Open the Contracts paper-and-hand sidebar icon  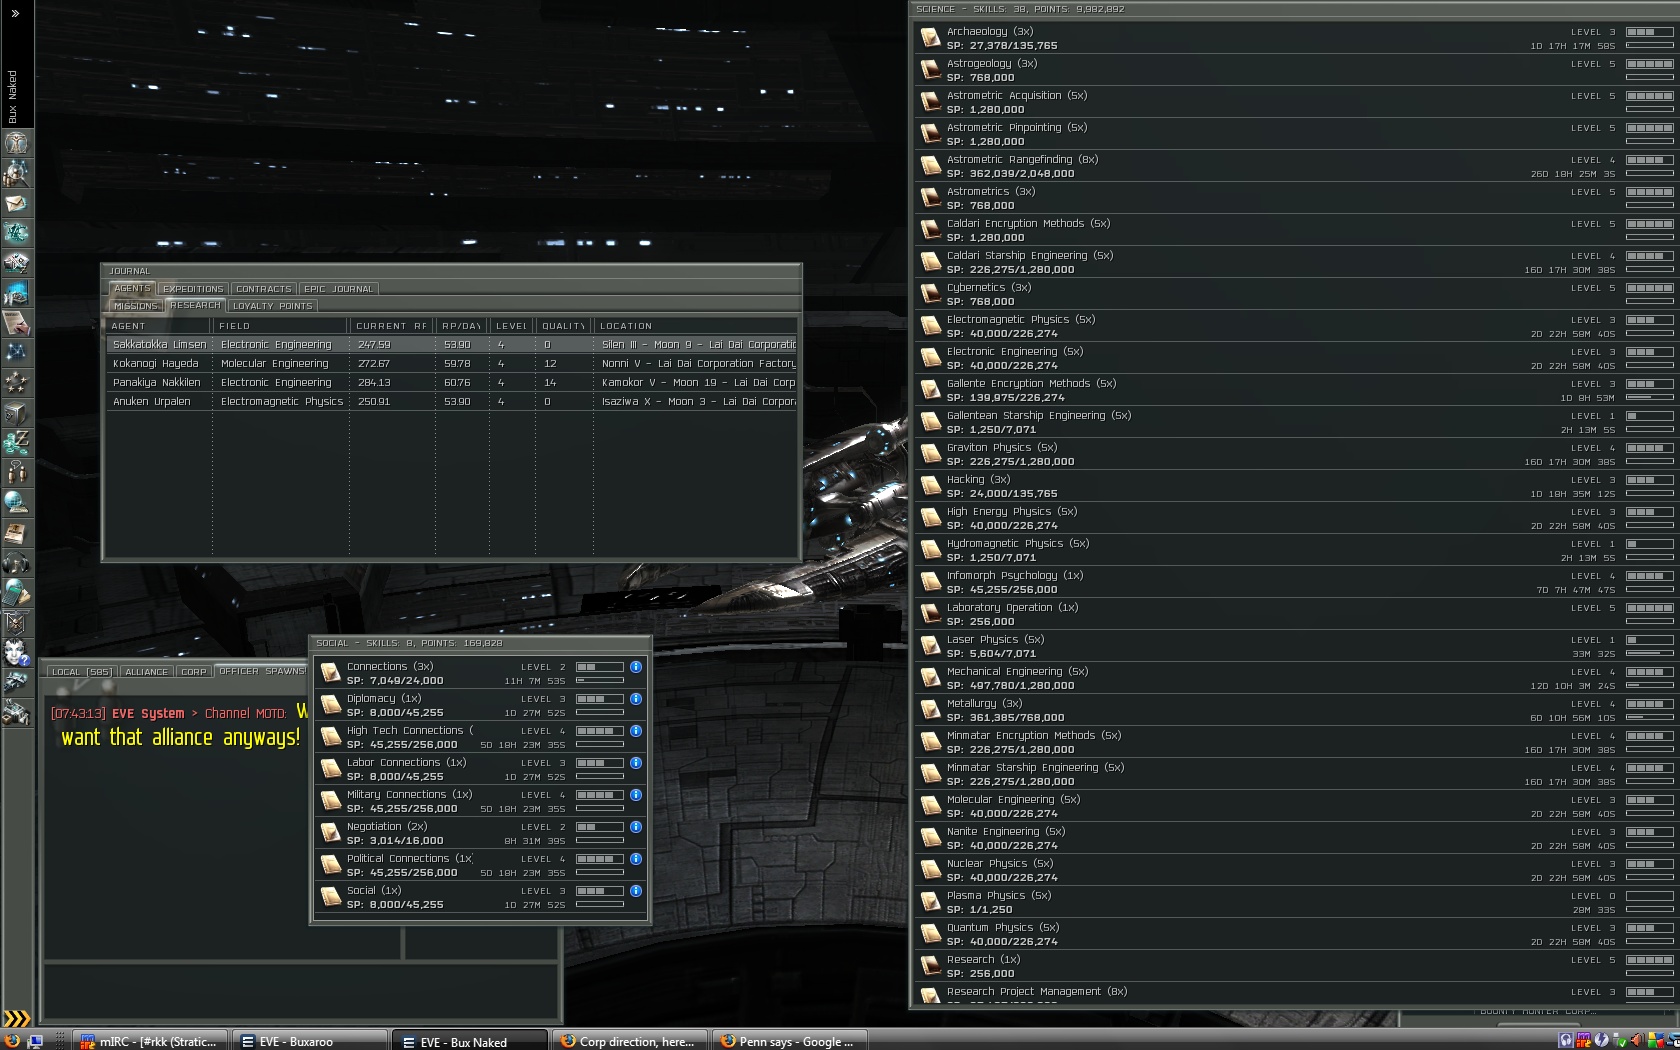(17, 323)
